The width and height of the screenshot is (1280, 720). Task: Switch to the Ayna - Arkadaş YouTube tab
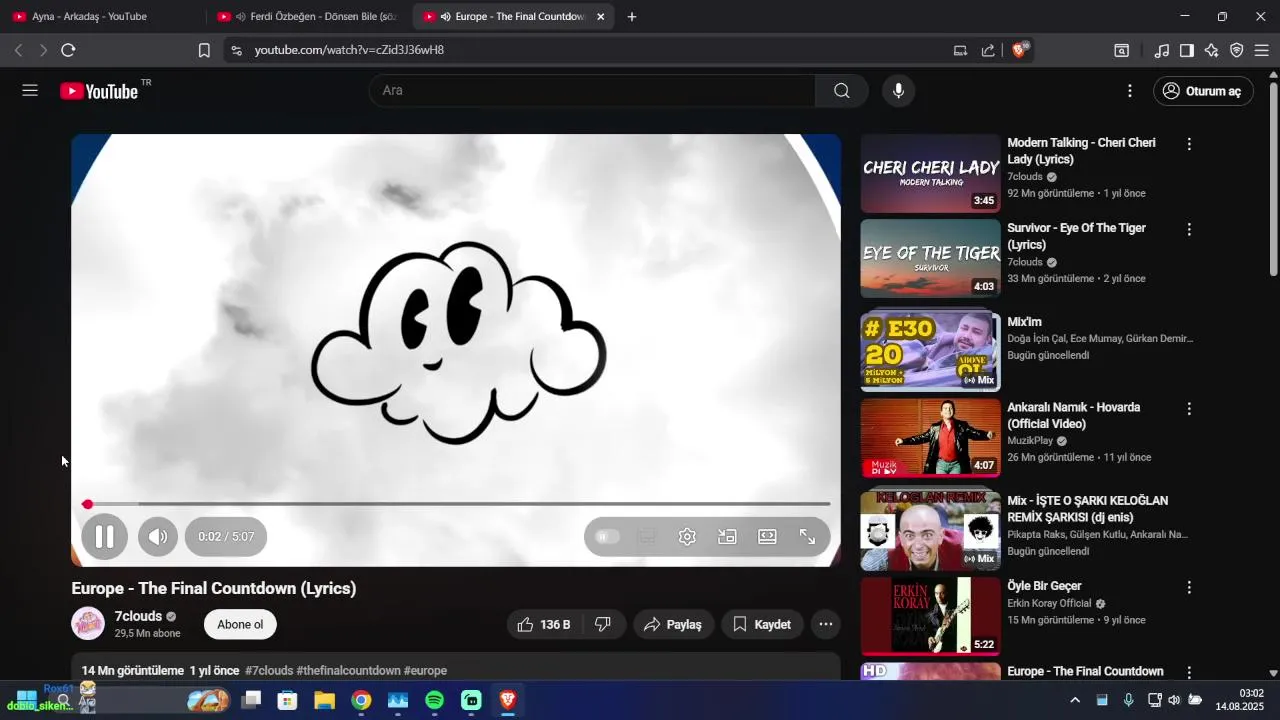[x=100, y=17]
